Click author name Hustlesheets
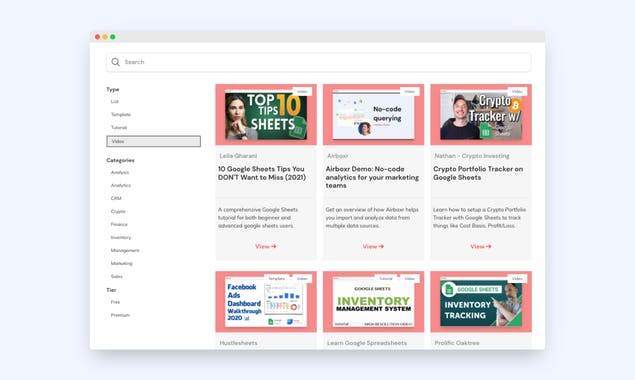 (239, 343)
